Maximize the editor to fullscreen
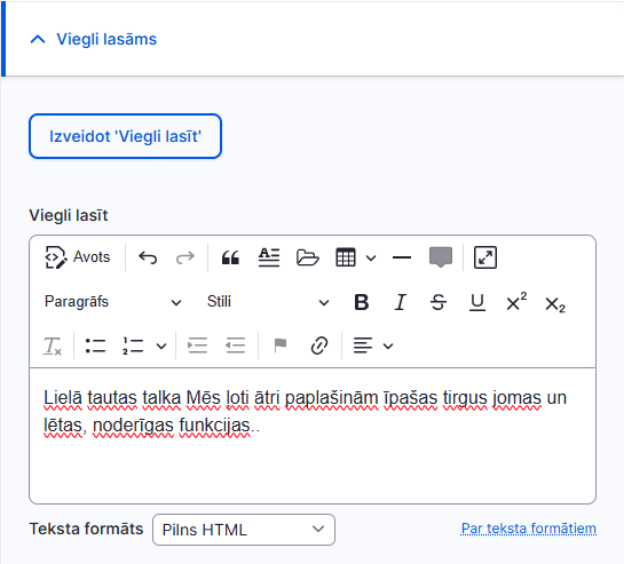Viewport: 624px width, 564px height. [485, 258]
